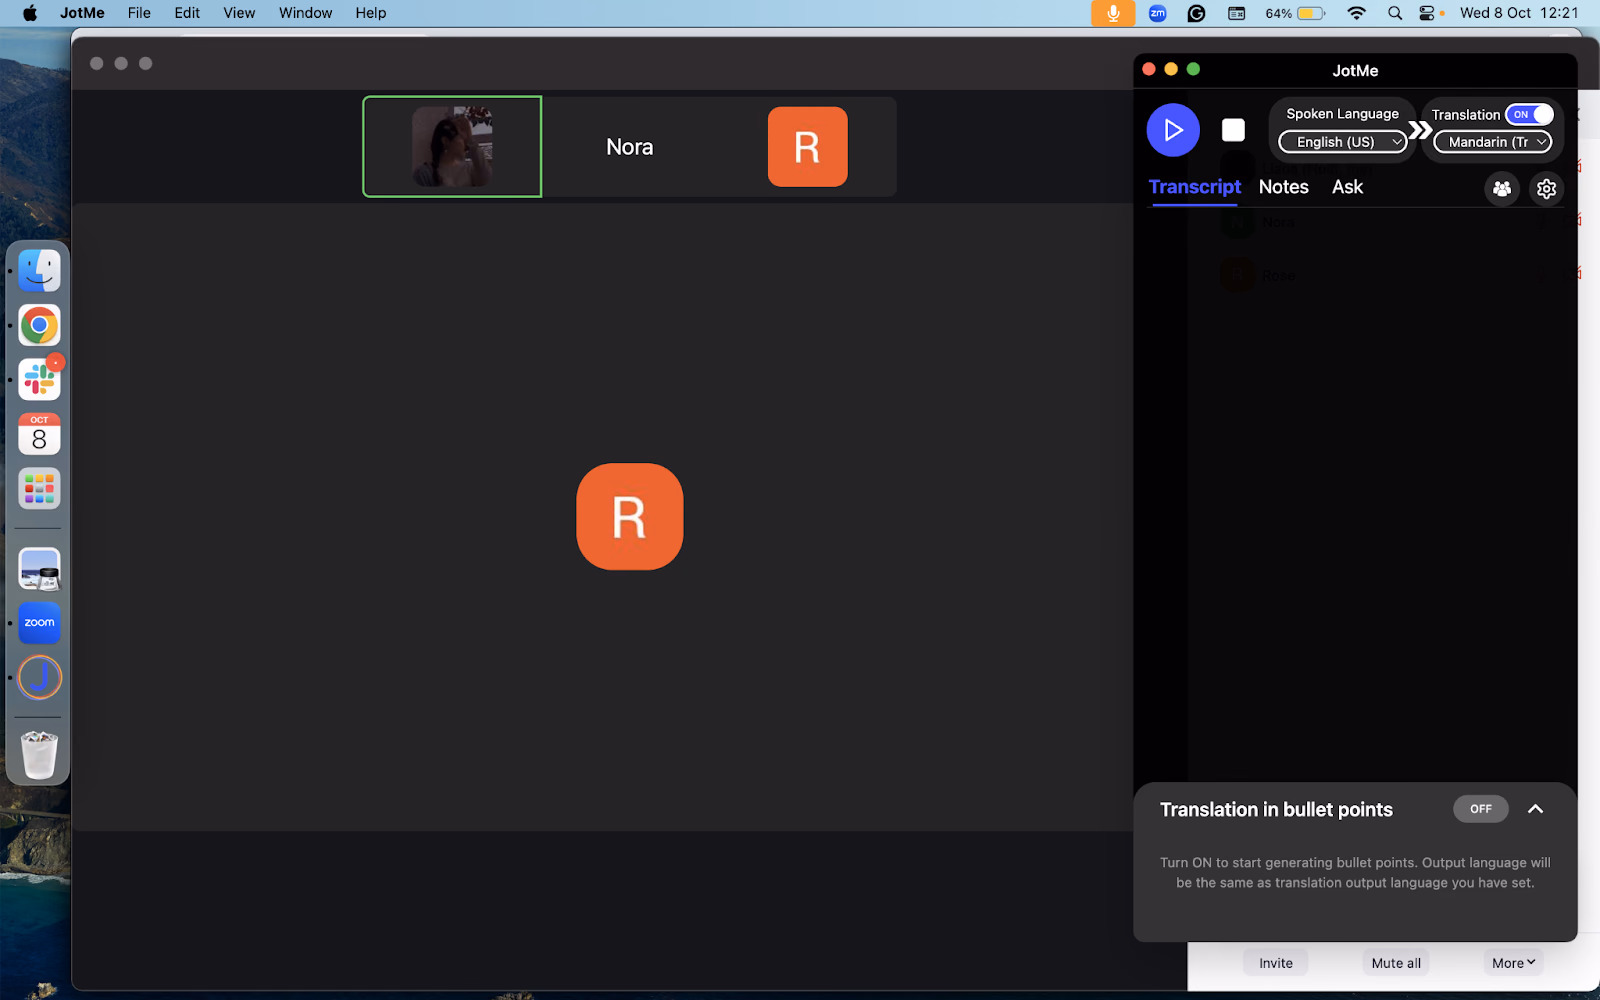Click the Zoom status icon in menu bar
This screenshot has width=1600, height=1000.
coord(1158,13)
